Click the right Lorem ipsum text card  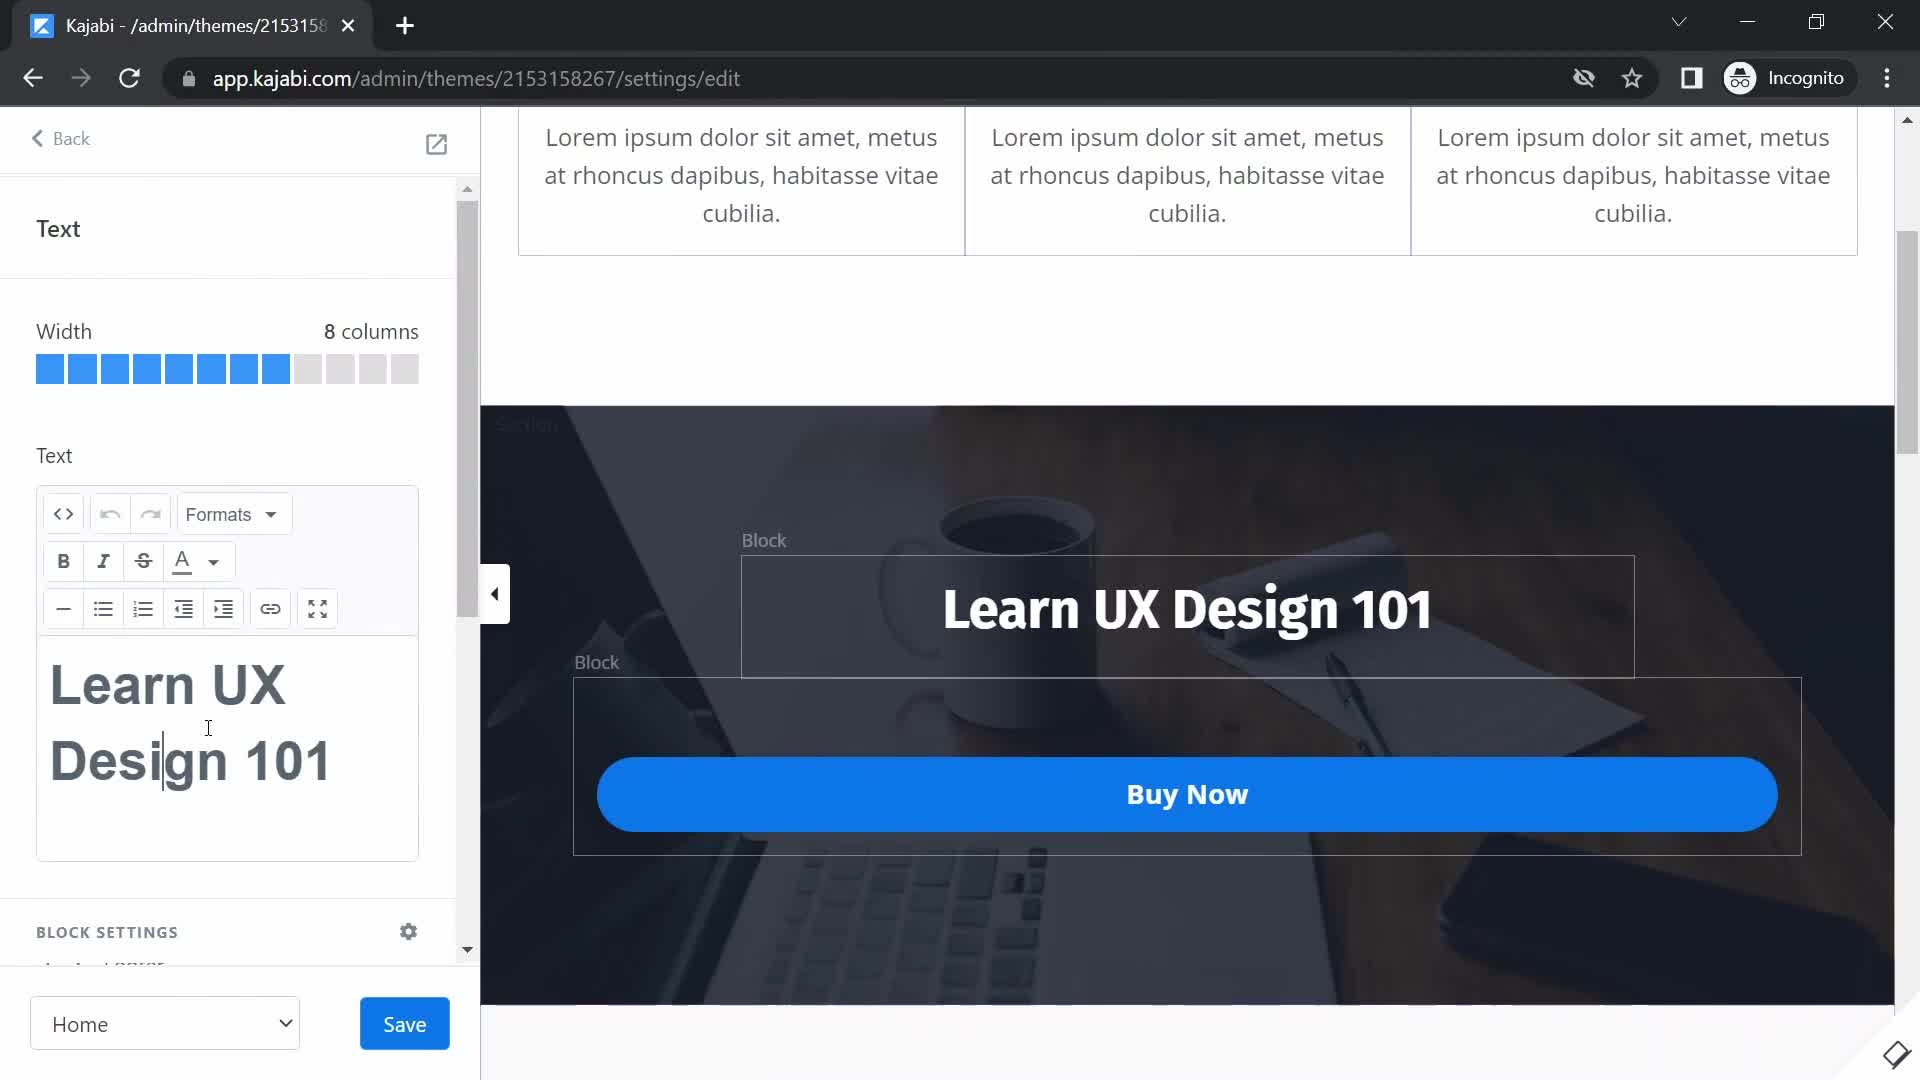(1633, 175)
